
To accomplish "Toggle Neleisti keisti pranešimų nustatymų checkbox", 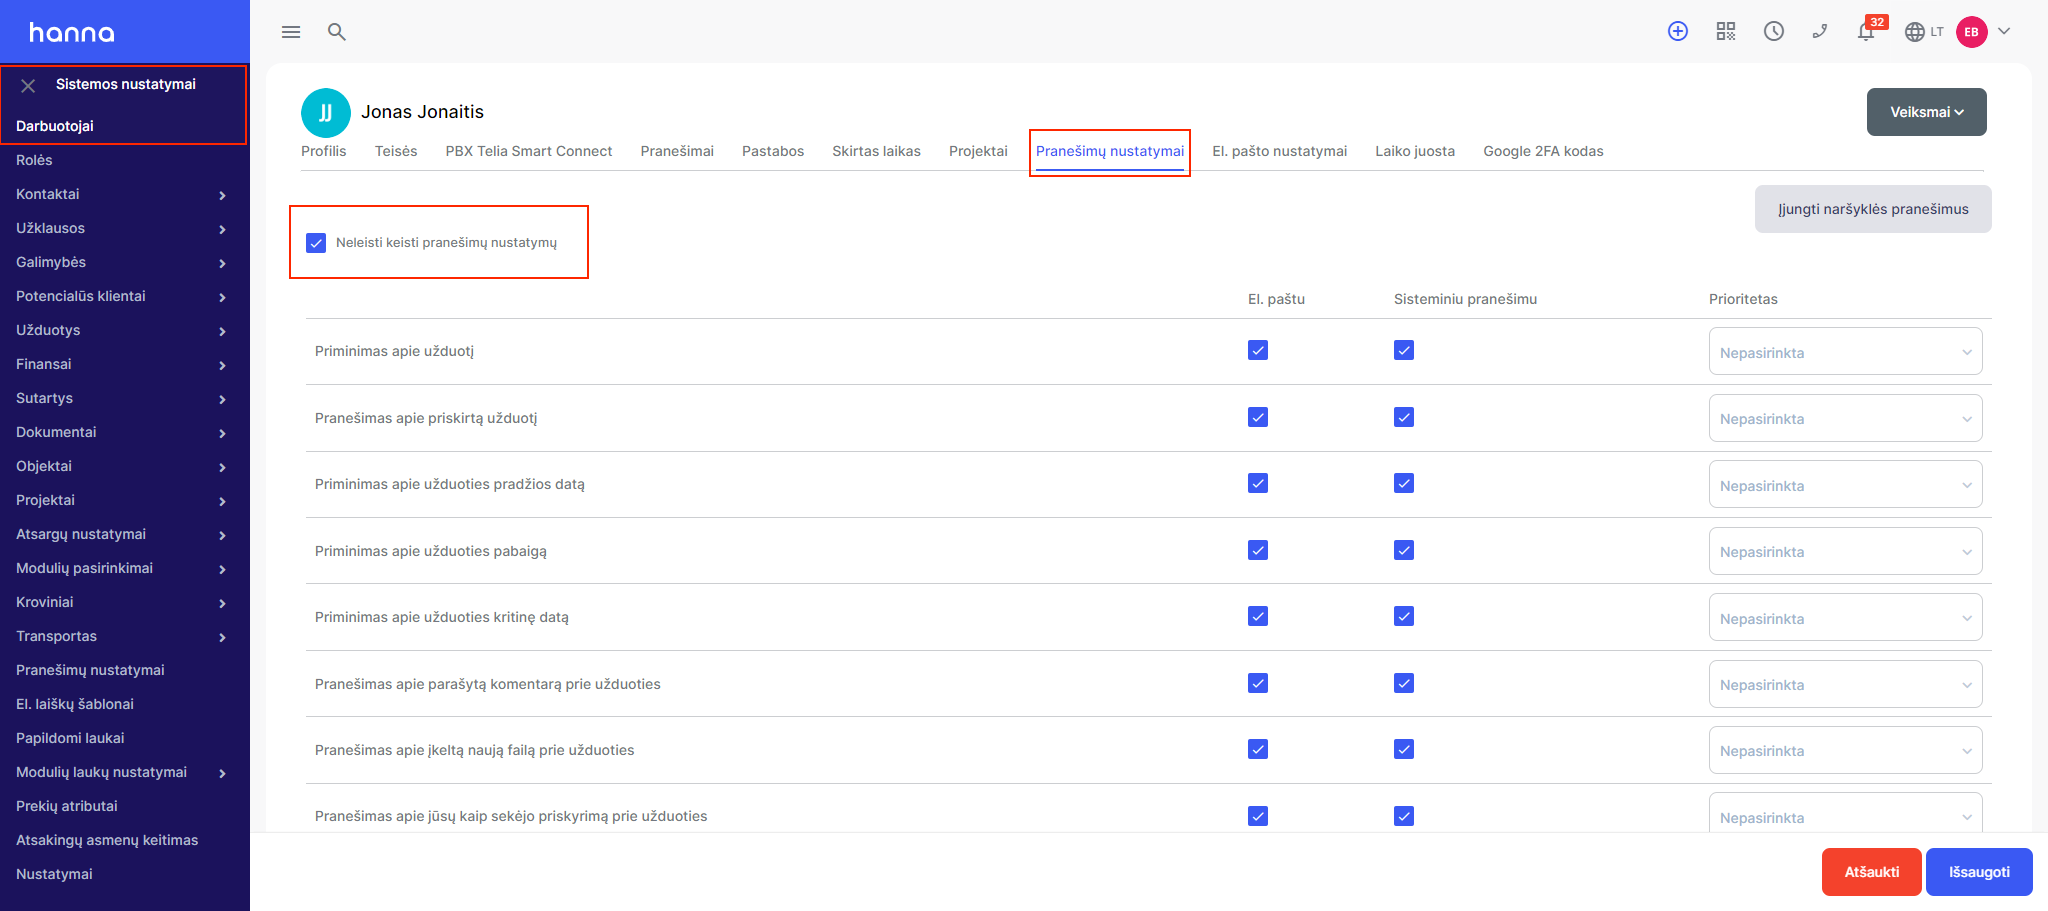I will click(316, 243).
